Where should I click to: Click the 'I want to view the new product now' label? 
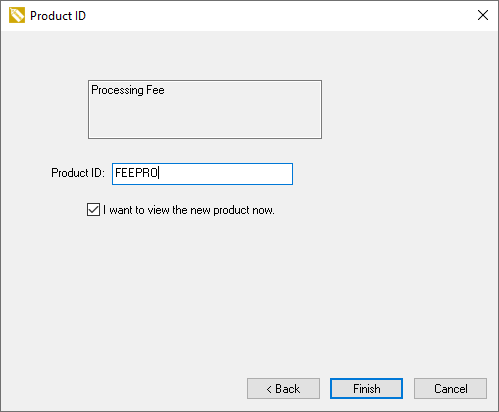coord(189,210)
